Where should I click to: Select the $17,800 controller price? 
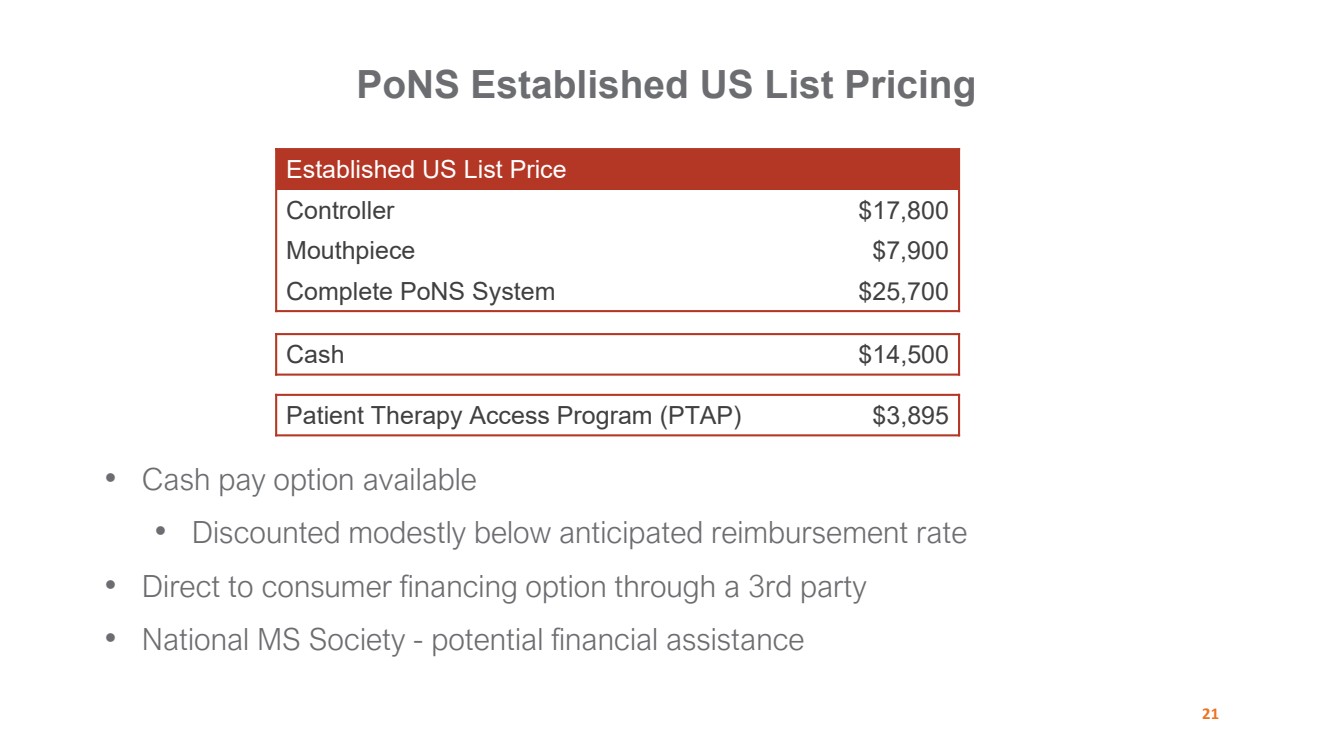(x=903, y=211)
